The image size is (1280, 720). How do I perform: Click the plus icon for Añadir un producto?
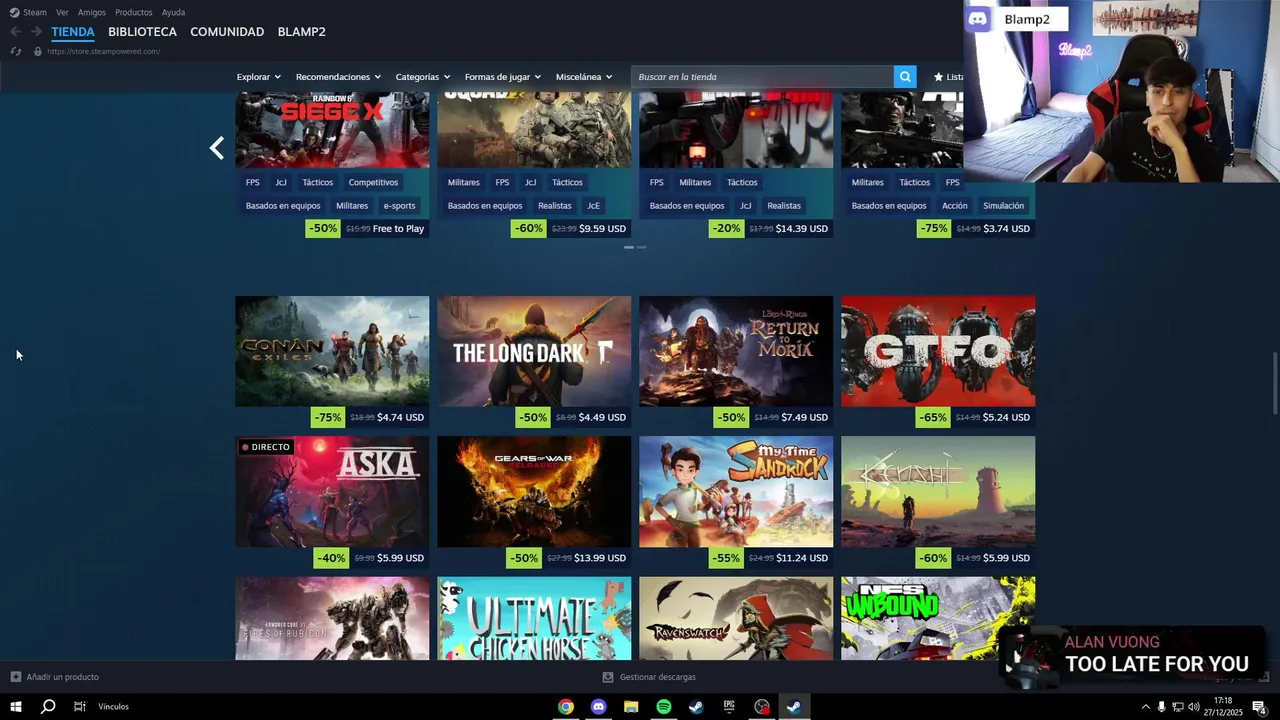tap(16, 677)
